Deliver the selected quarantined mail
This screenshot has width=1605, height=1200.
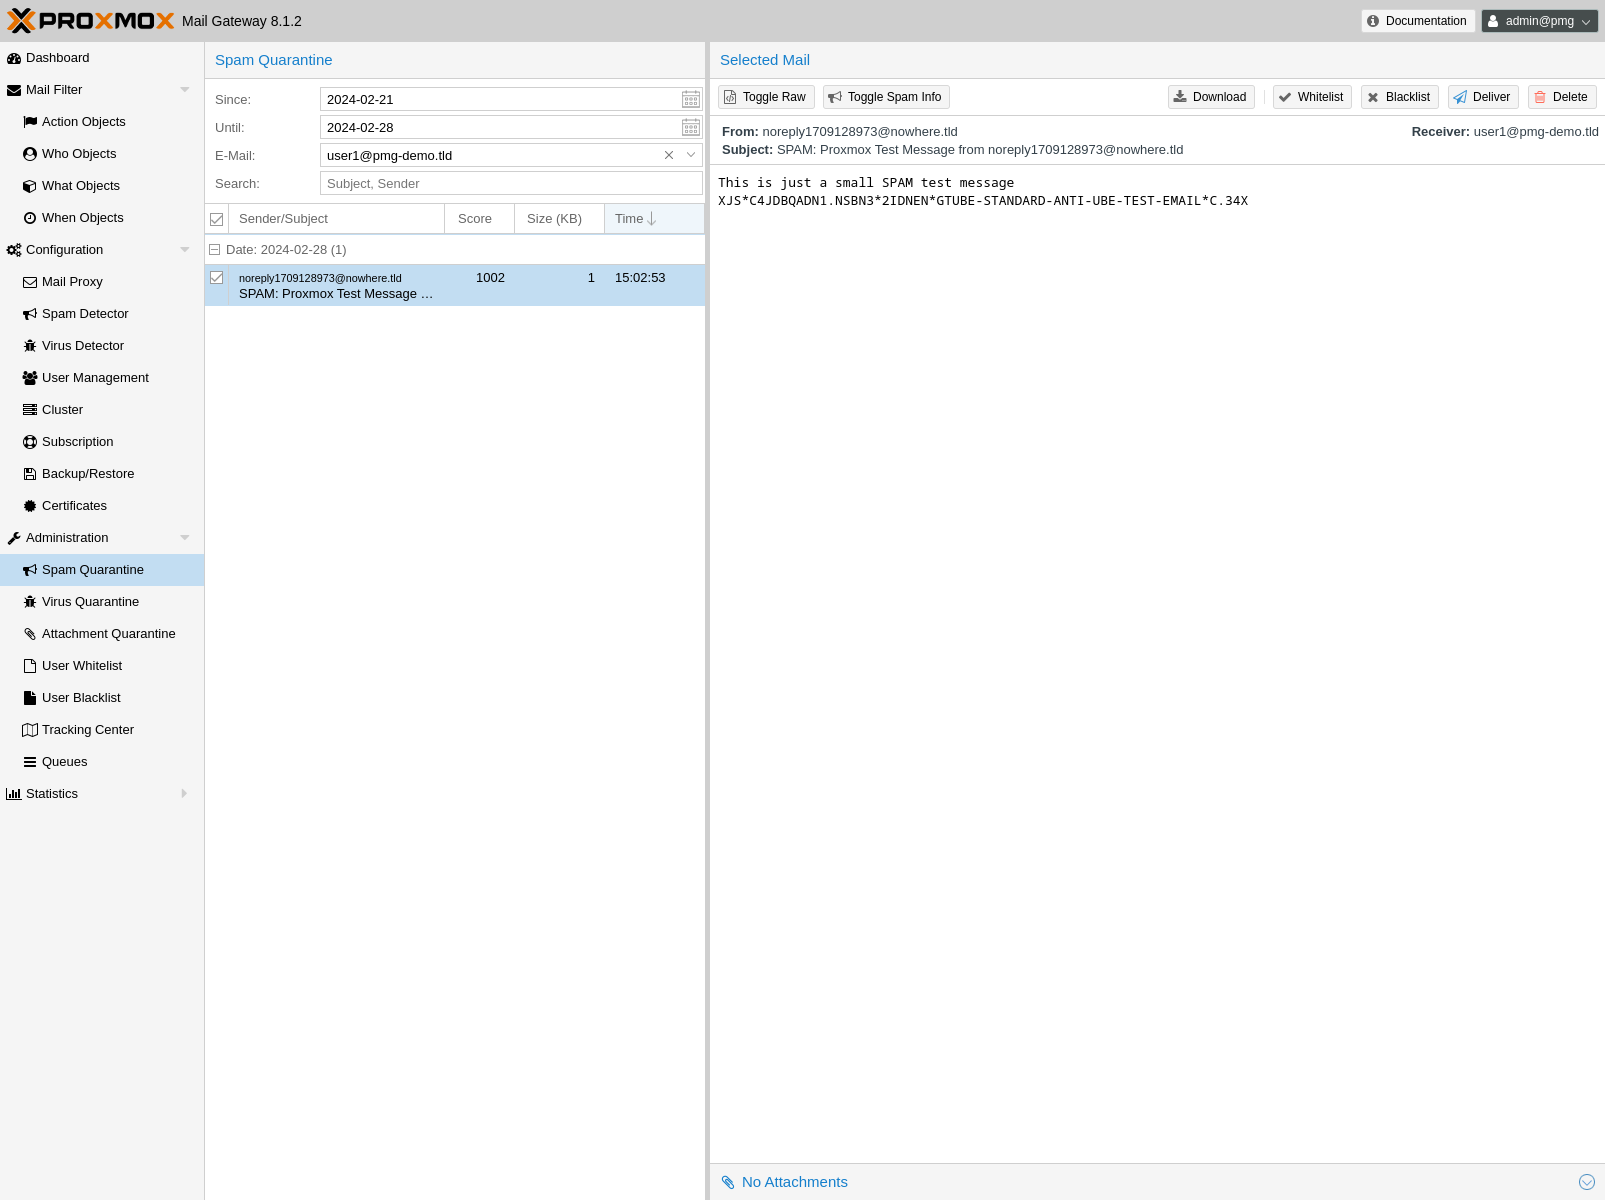tap(1482, 97)
